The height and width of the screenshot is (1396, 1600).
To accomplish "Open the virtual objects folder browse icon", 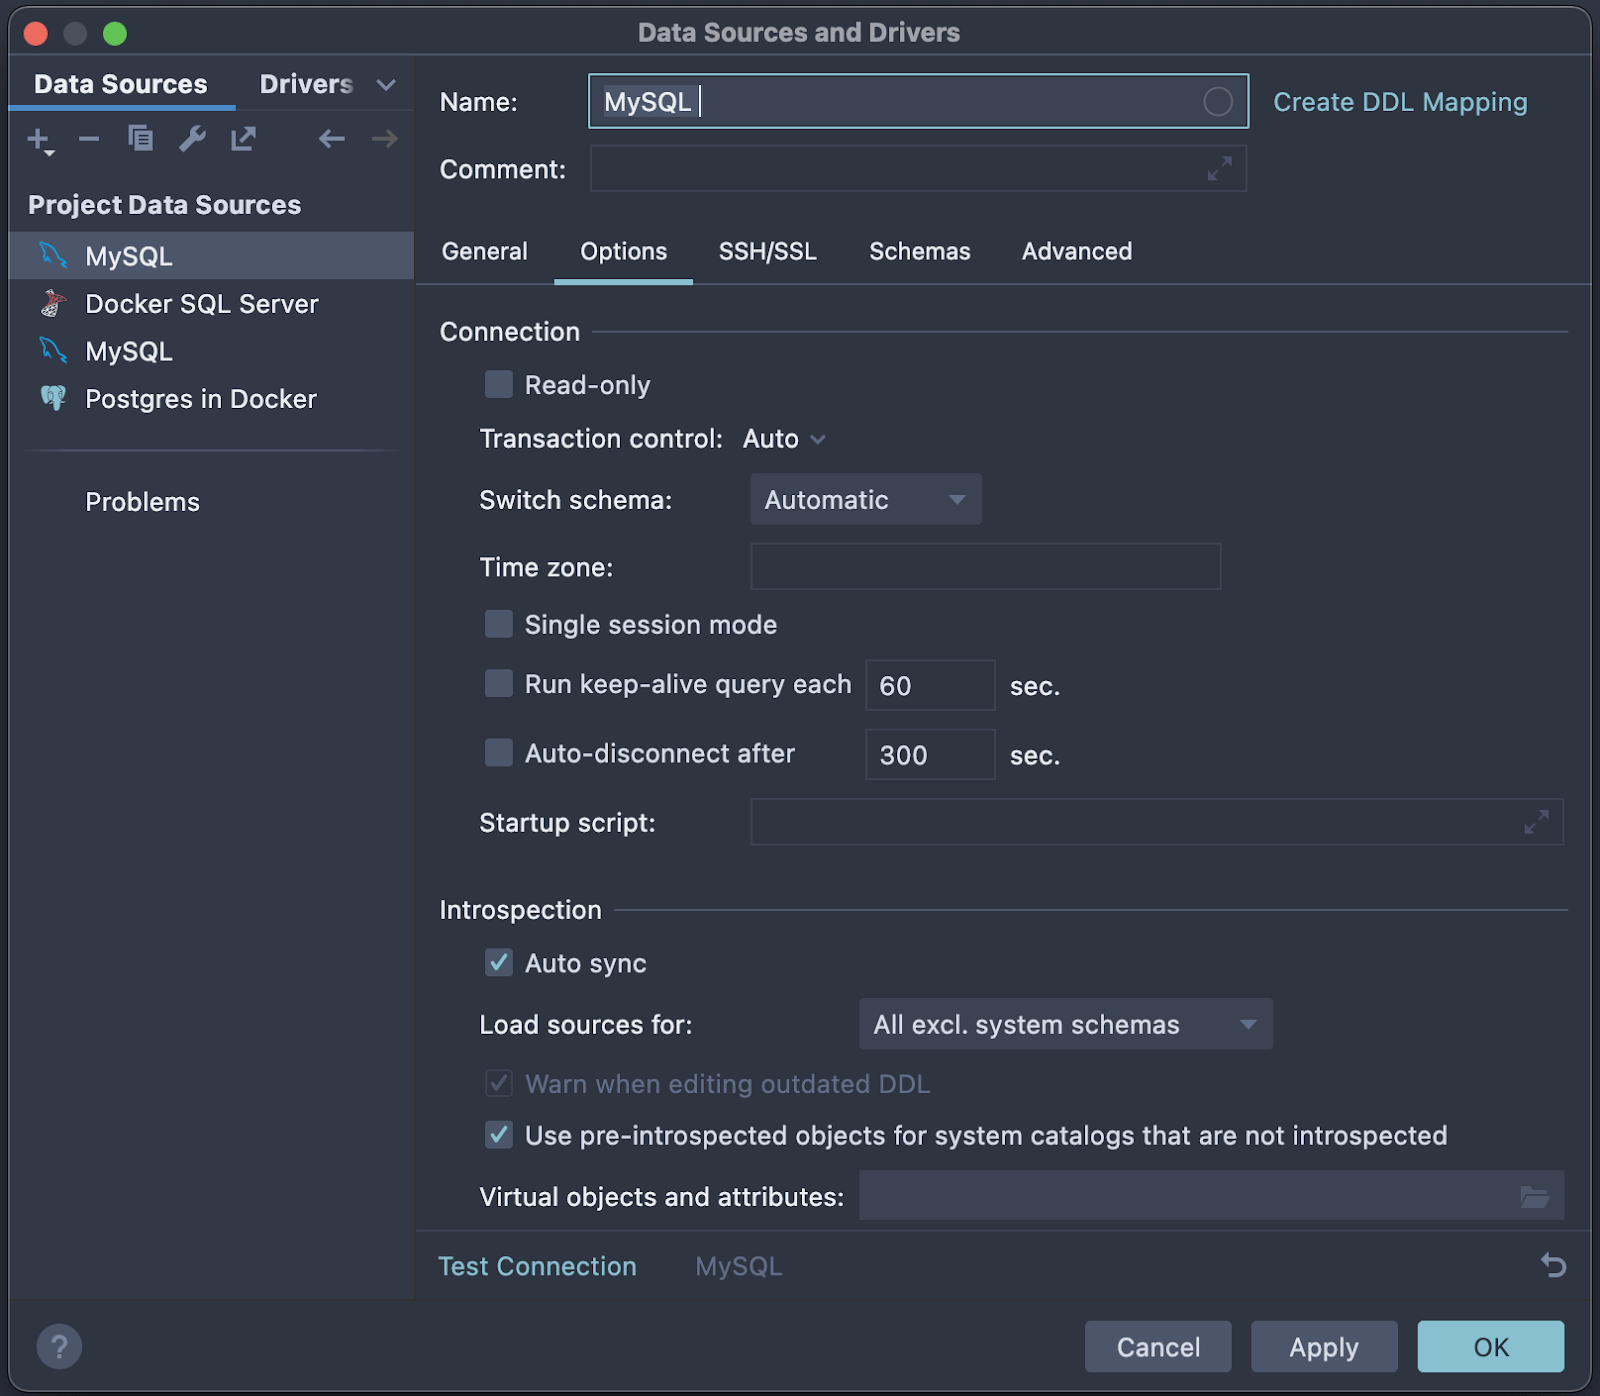I will point(1534,1197).
